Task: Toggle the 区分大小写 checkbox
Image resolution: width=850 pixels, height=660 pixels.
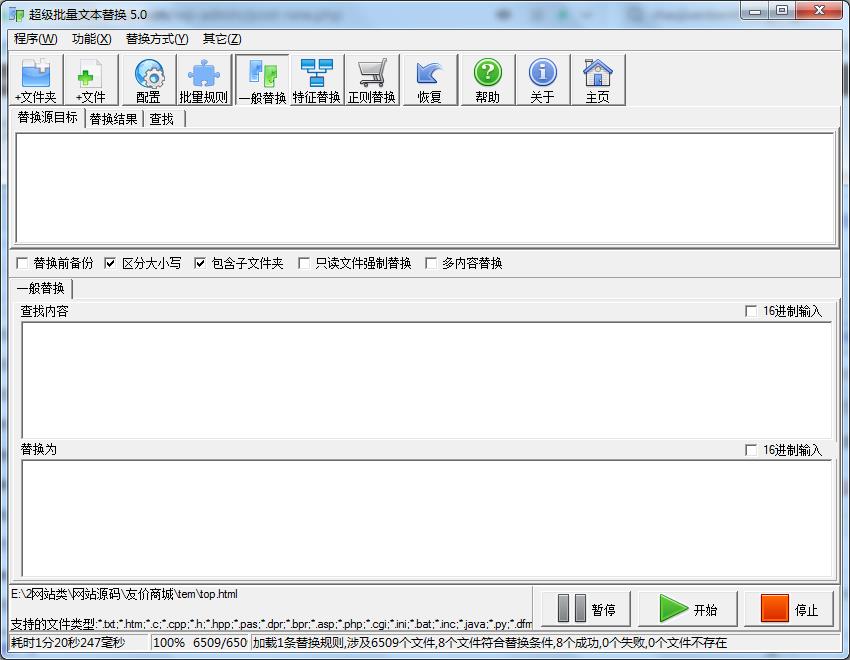Action: click(111, 264)
